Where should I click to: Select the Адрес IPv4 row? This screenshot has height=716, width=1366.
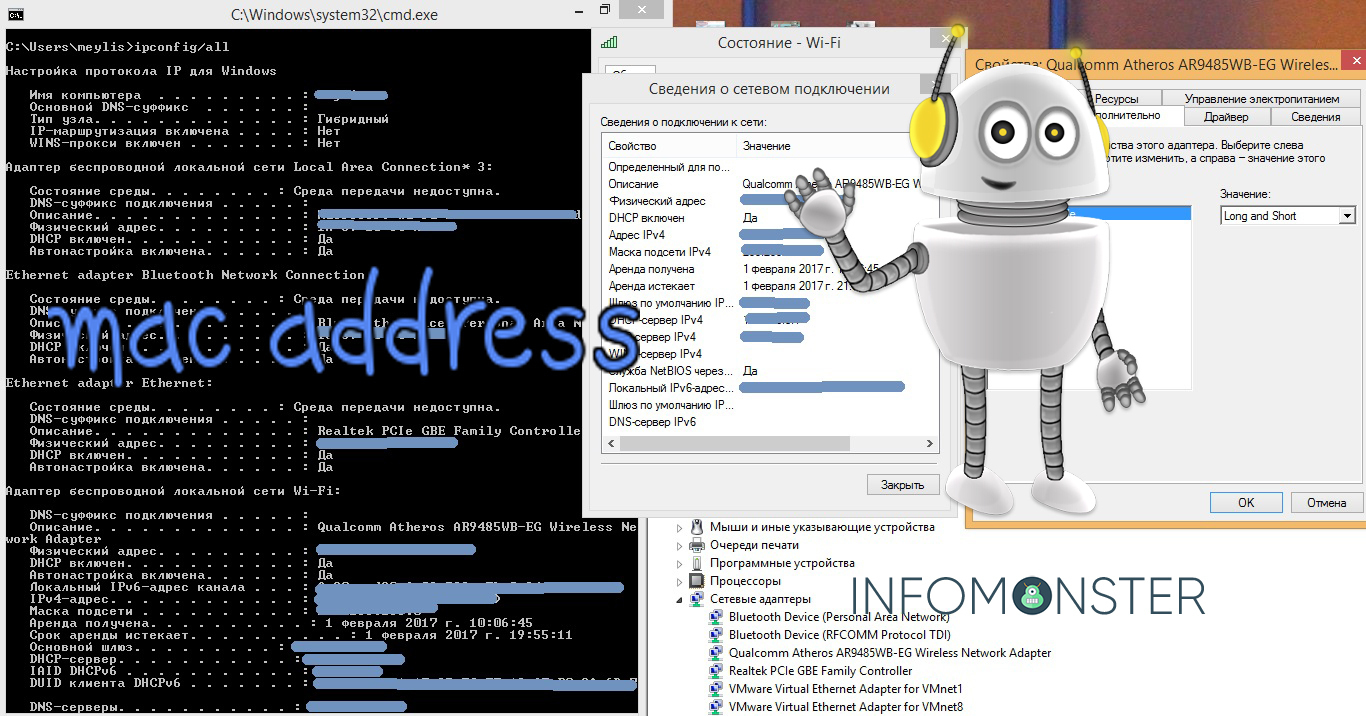click(769, 235)
